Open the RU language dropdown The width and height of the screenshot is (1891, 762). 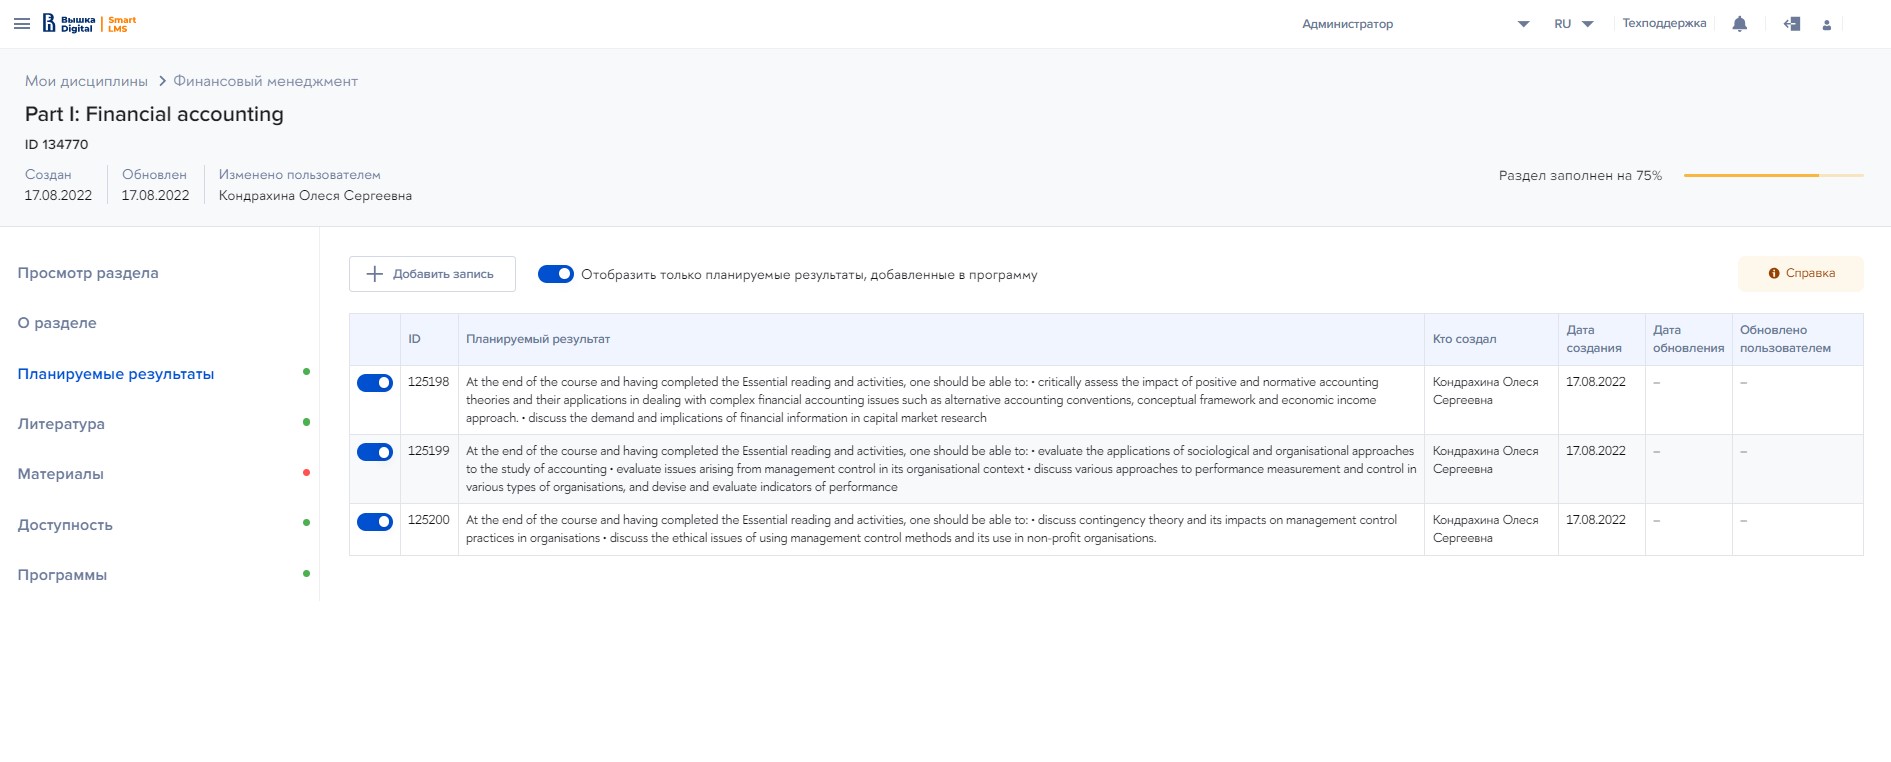click(x=1573, y=24)
